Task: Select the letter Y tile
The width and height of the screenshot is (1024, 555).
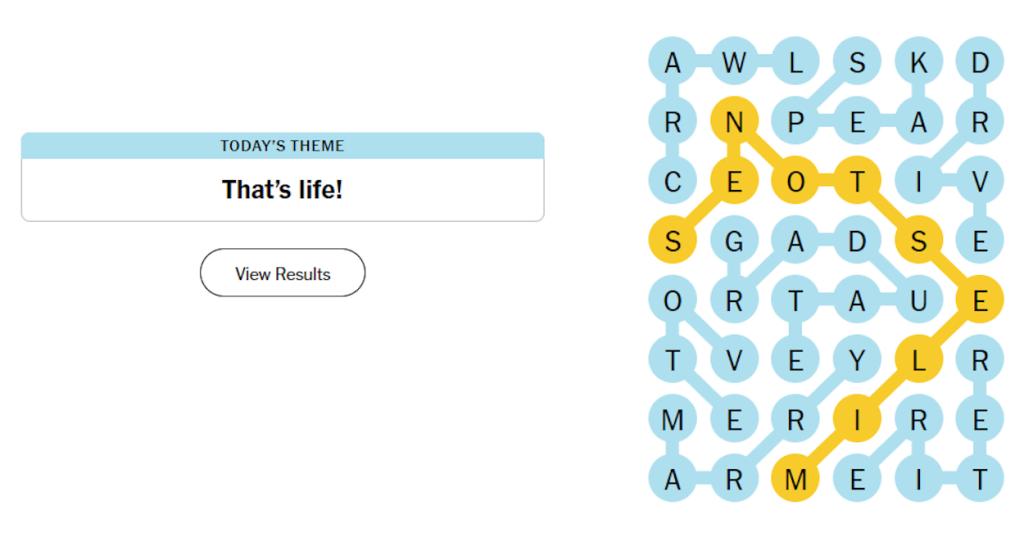Action: click(x=857, y=360)
